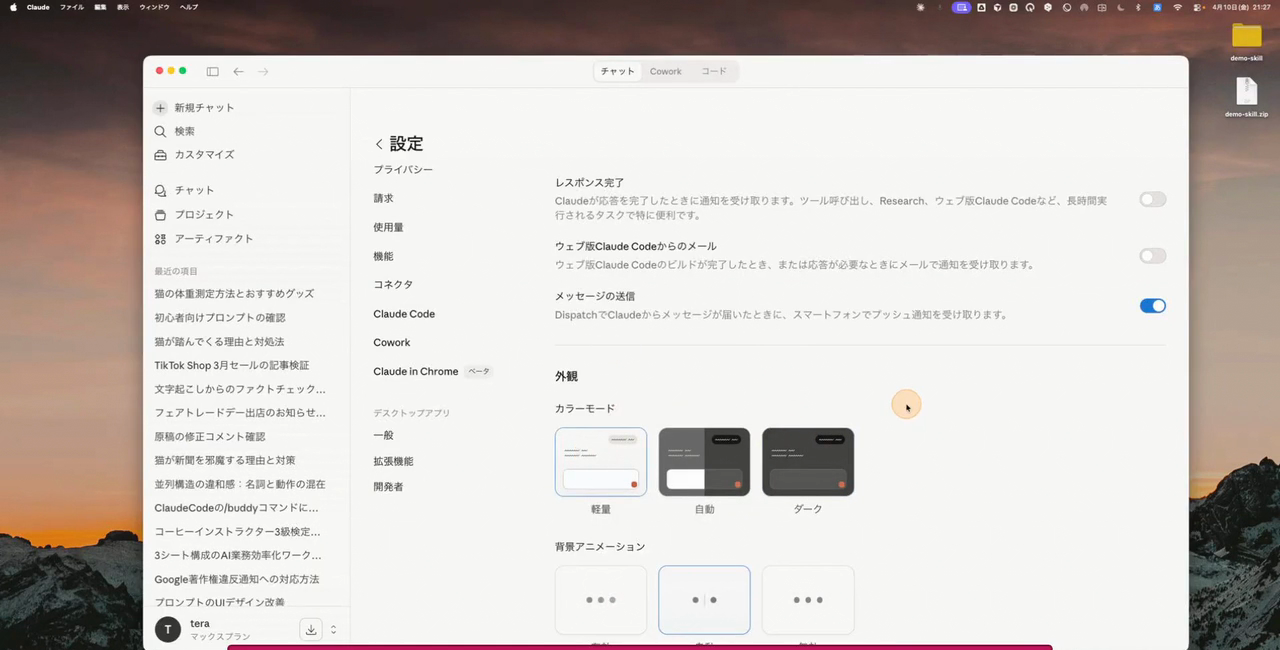Image resolution: width=1280 pixels, height=650 pixels.
Task: Click the date and time in menu bar
Action: pos(1241,7)
